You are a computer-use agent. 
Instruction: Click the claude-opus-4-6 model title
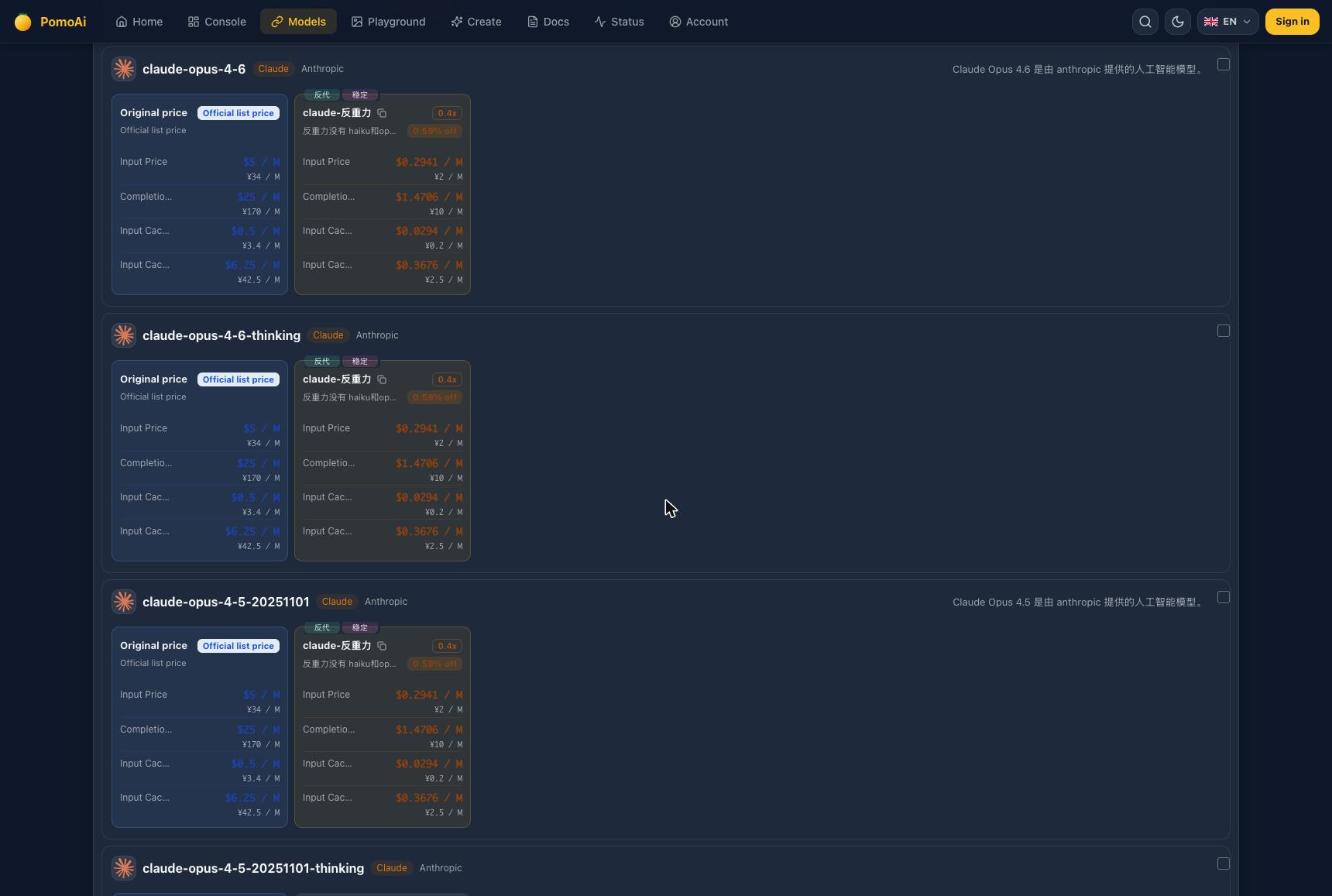(194, 69)
